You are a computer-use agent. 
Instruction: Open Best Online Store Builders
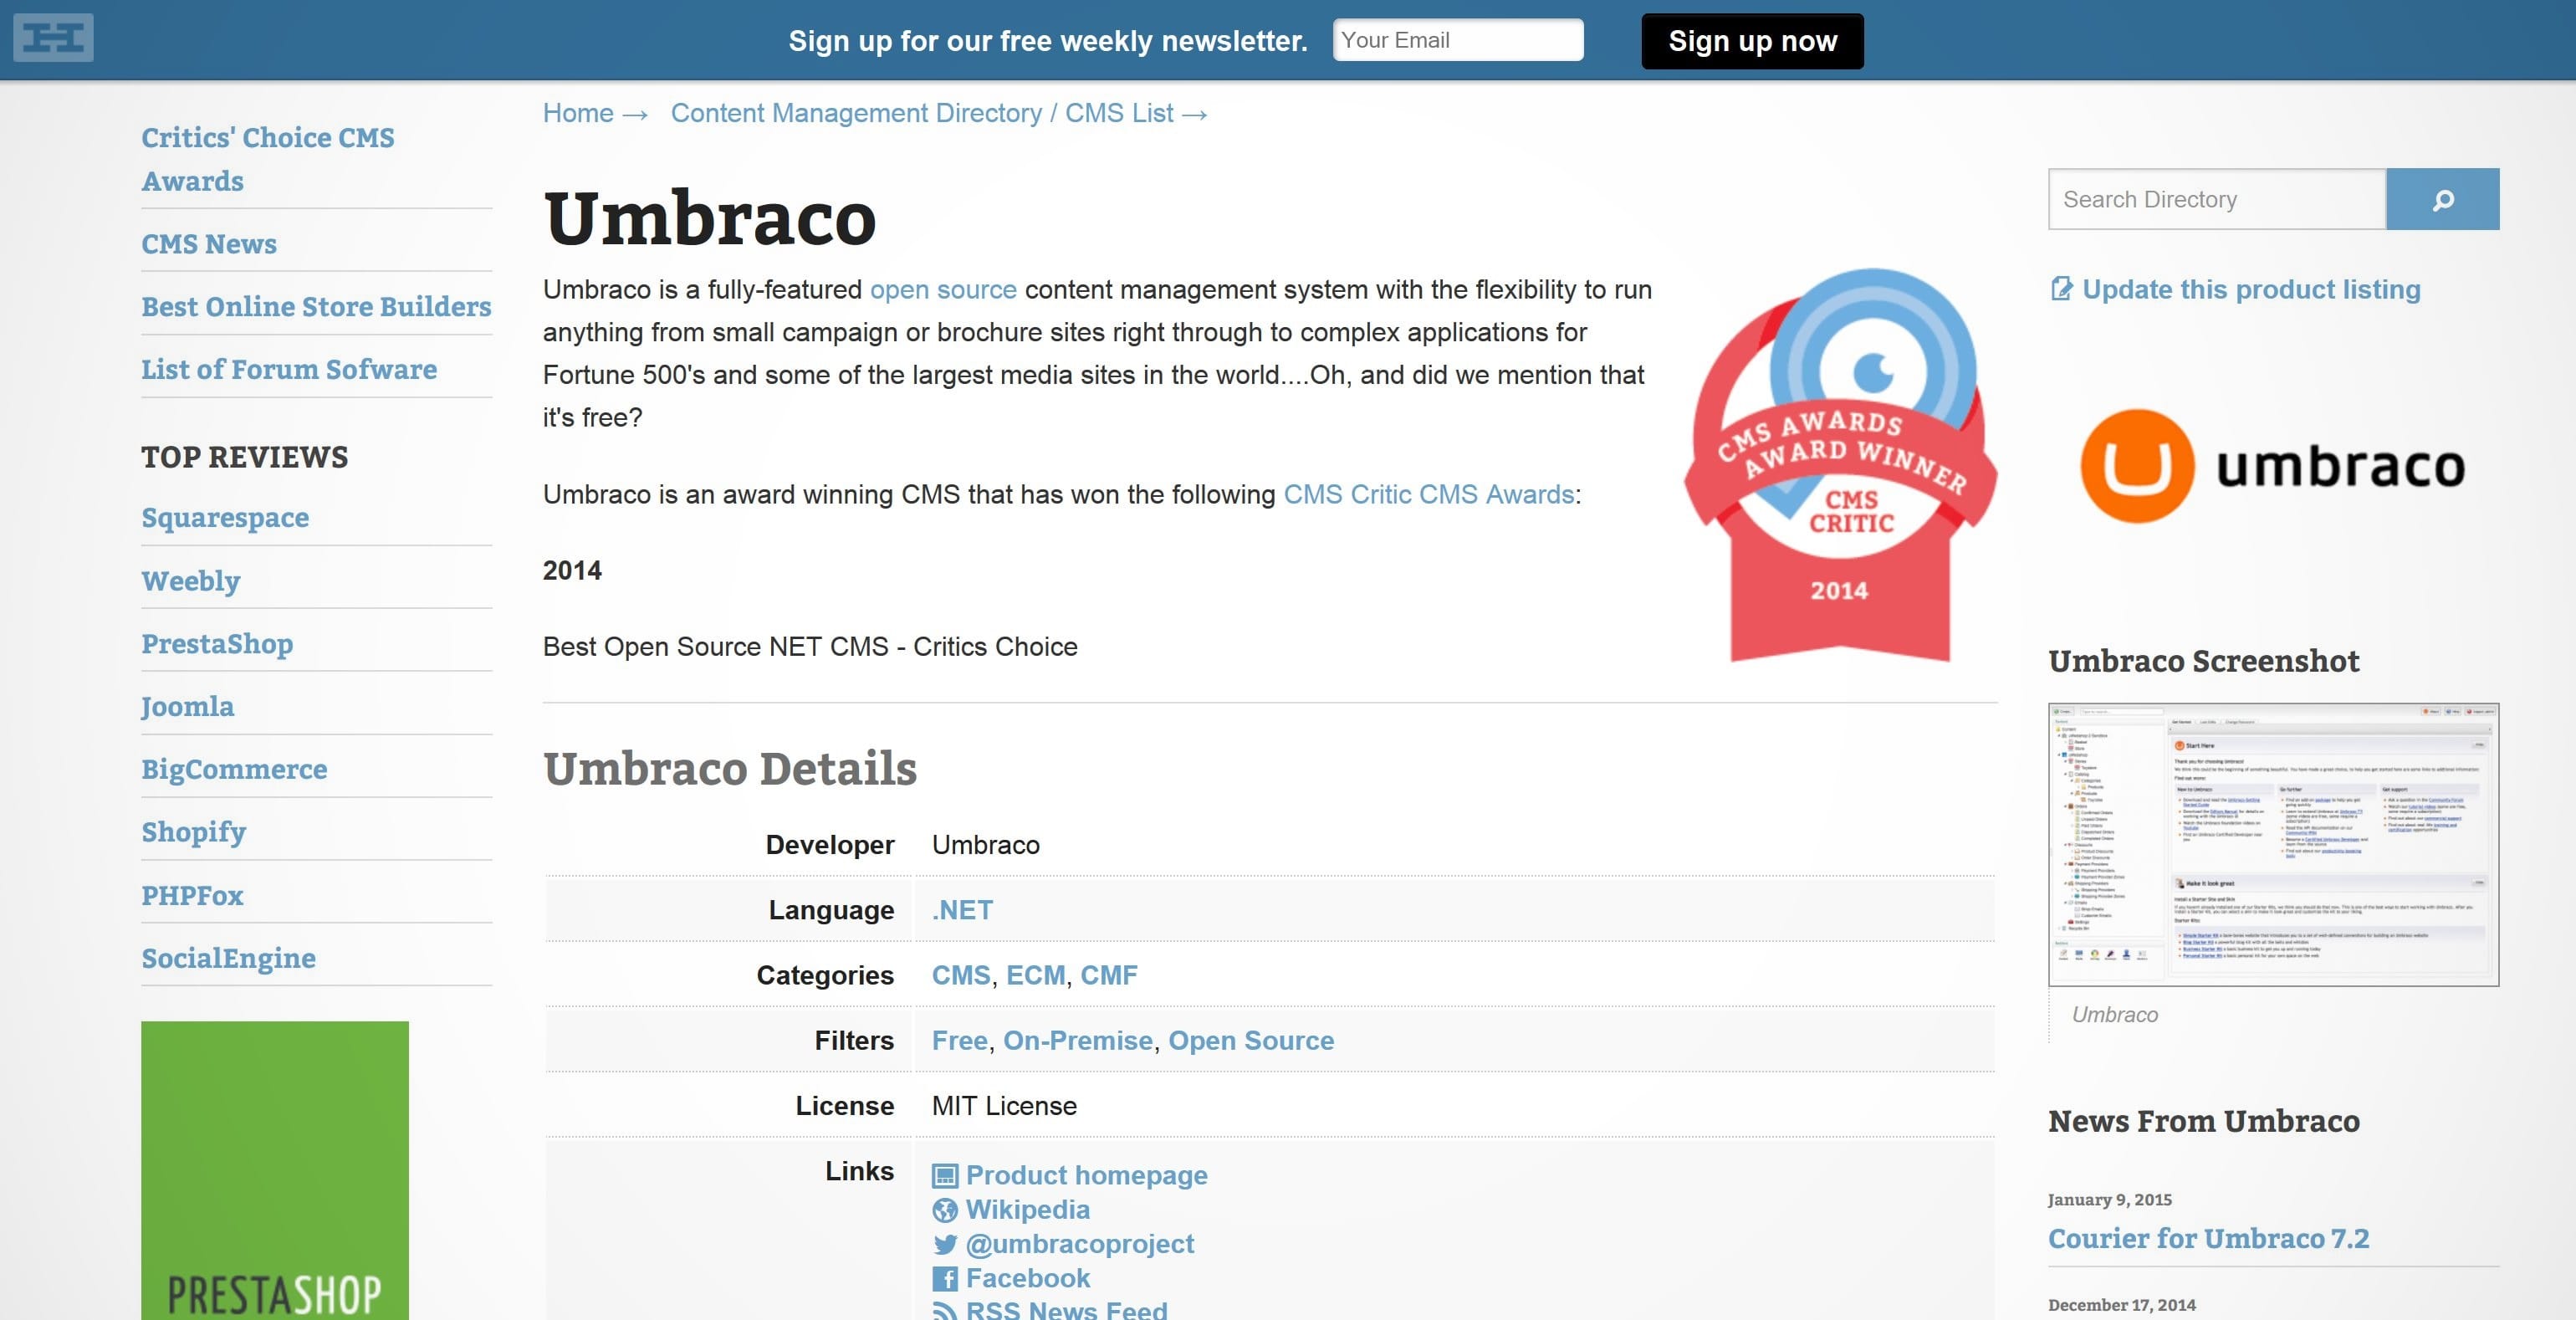pos(316,306)
